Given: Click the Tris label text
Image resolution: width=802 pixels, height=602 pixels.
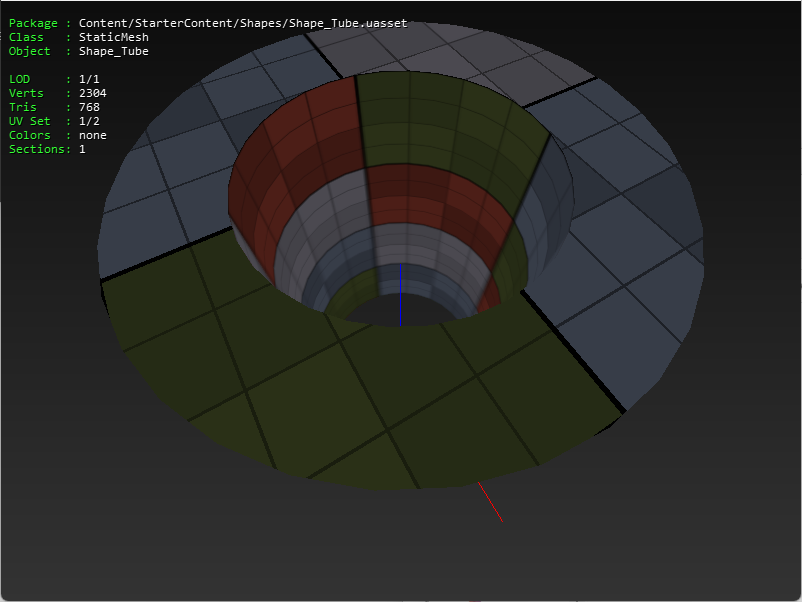Looking at the screenshot, I should [x=23, y=107].
